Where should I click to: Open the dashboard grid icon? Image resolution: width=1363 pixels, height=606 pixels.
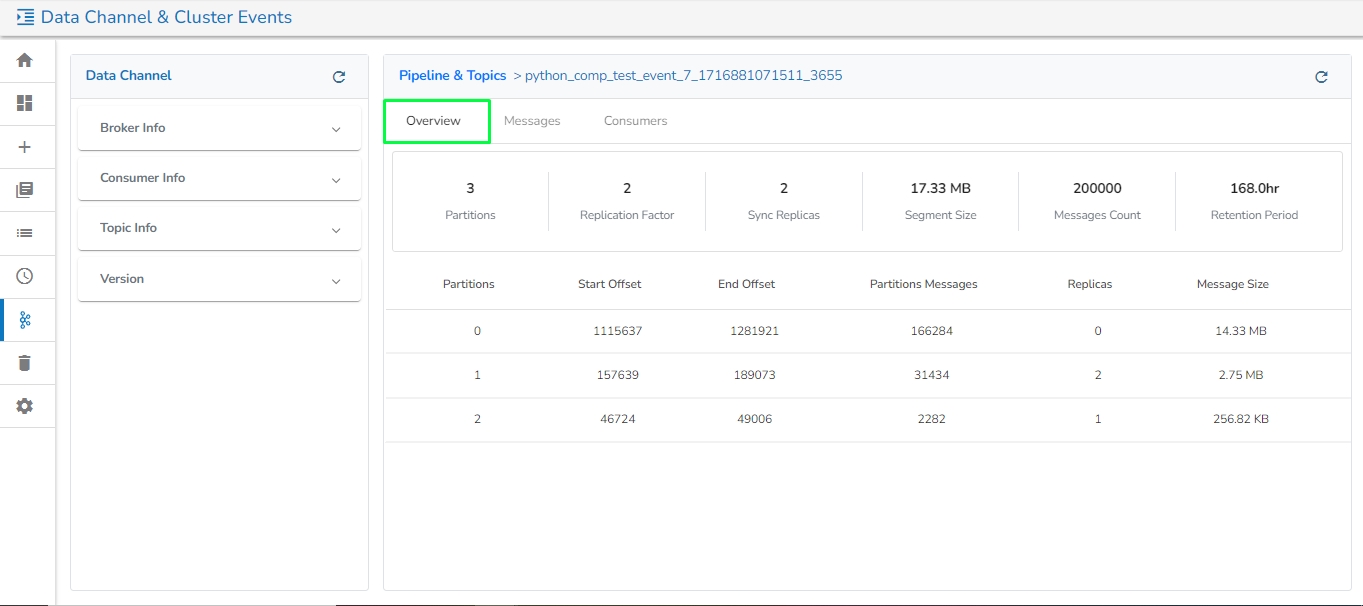pyautogui.click(x=25, y=103)
